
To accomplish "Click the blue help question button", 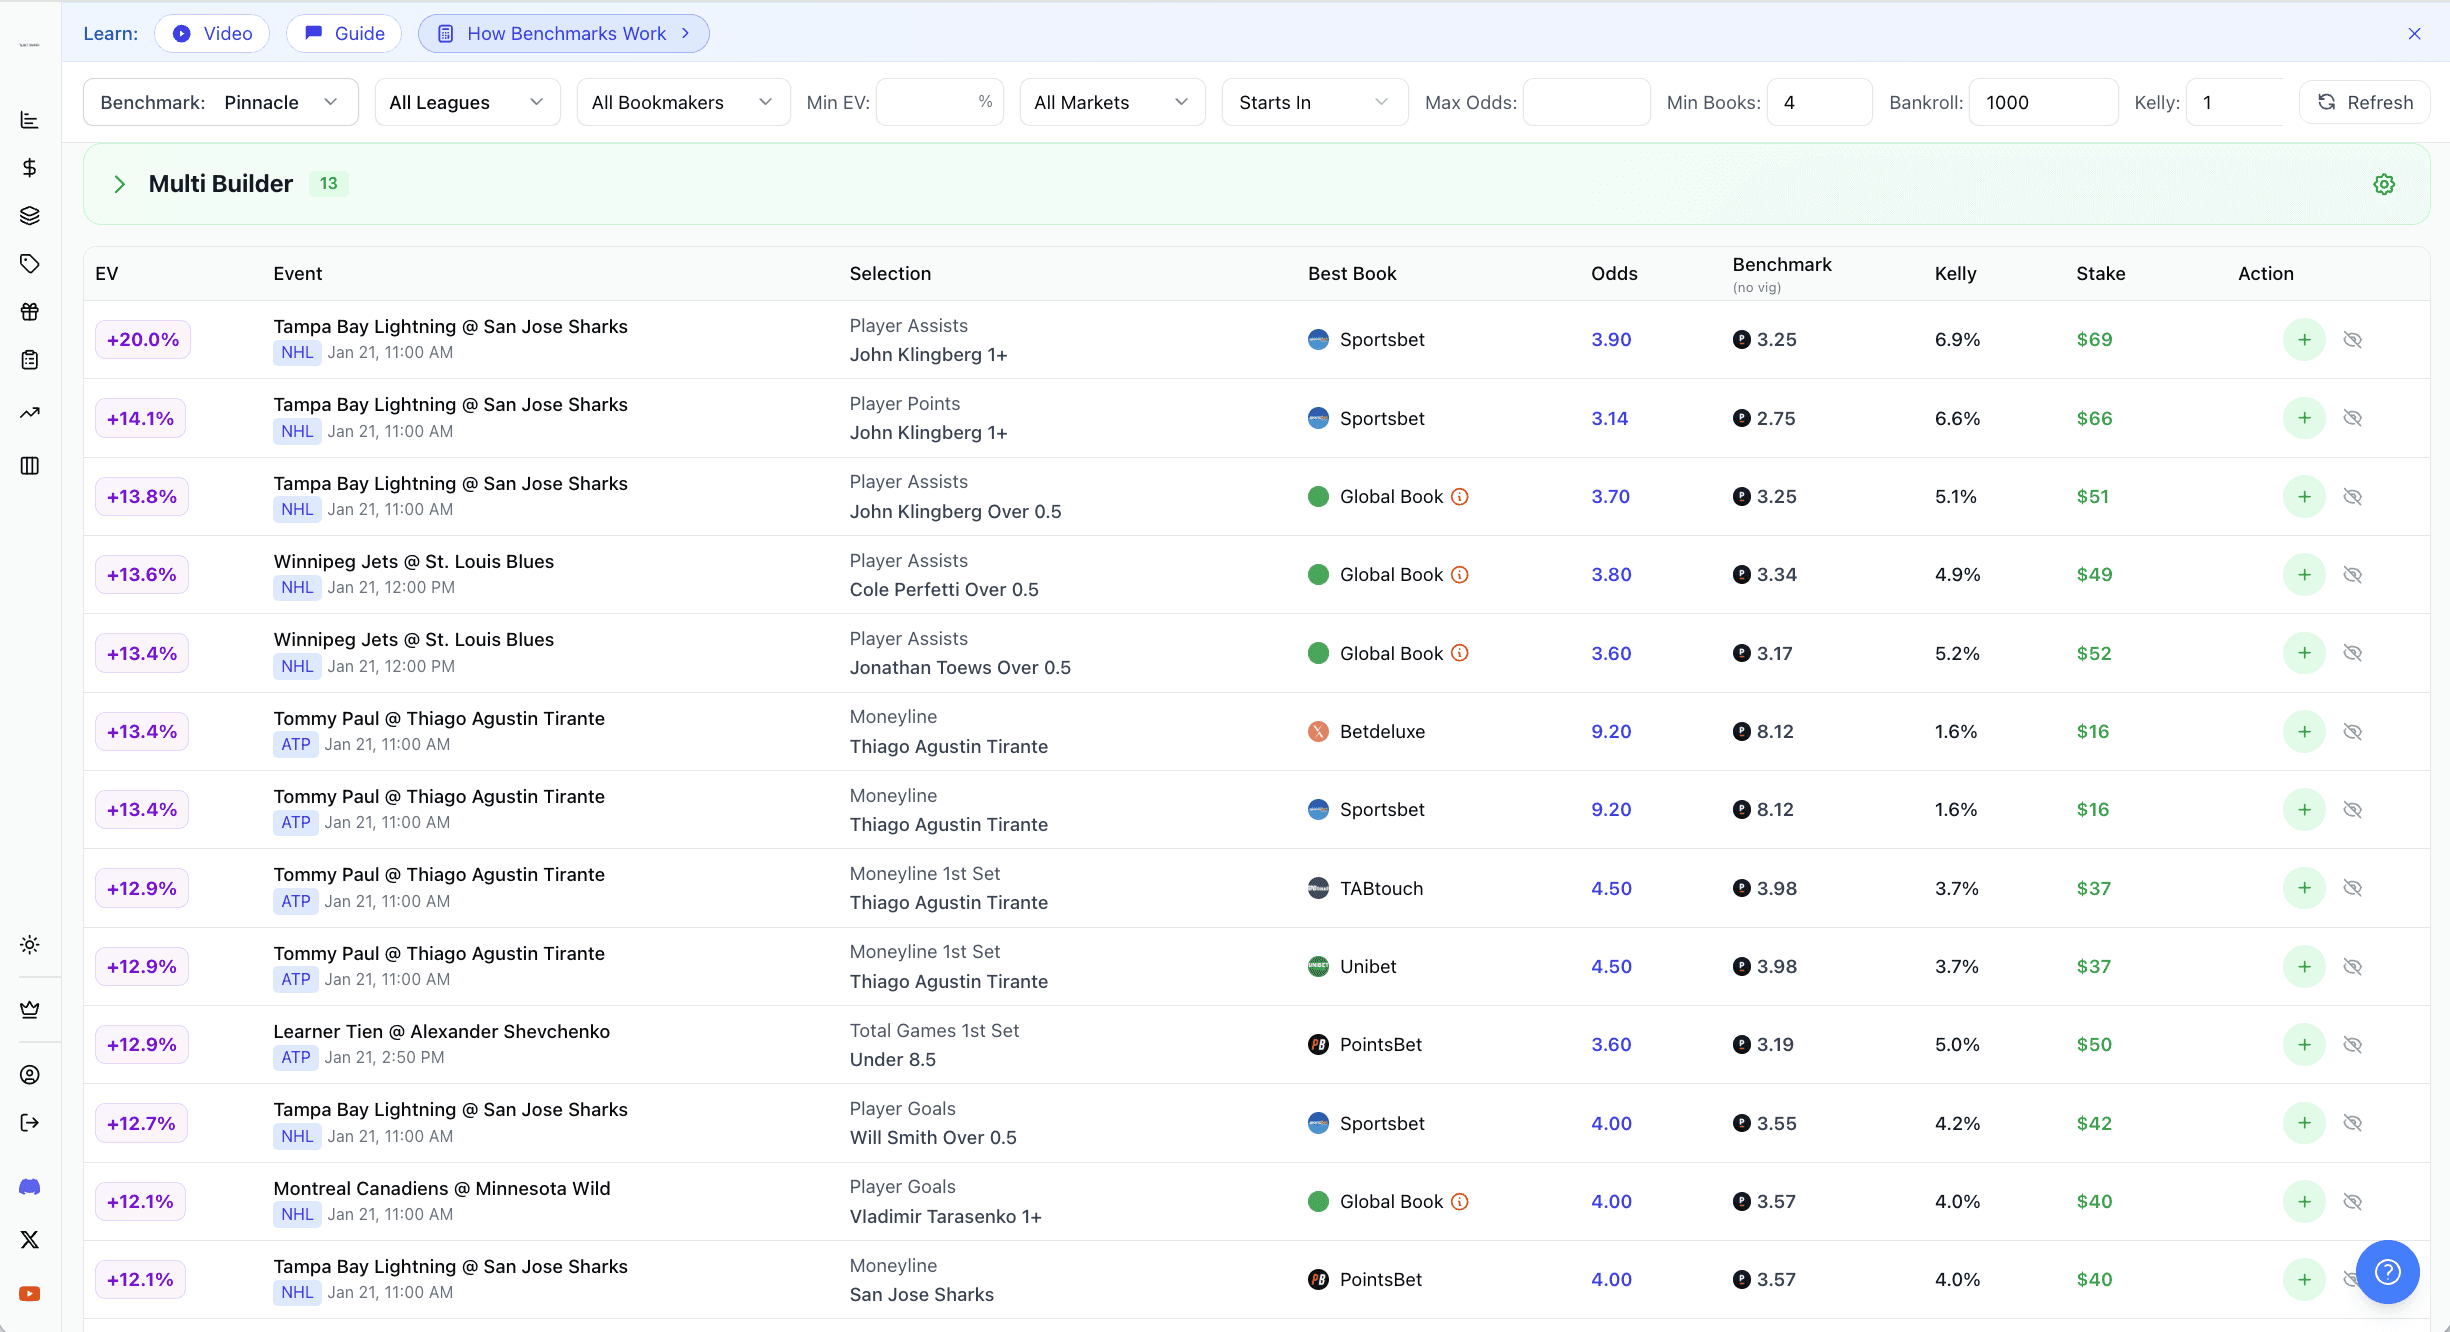I will (x=2387, y=1272).
